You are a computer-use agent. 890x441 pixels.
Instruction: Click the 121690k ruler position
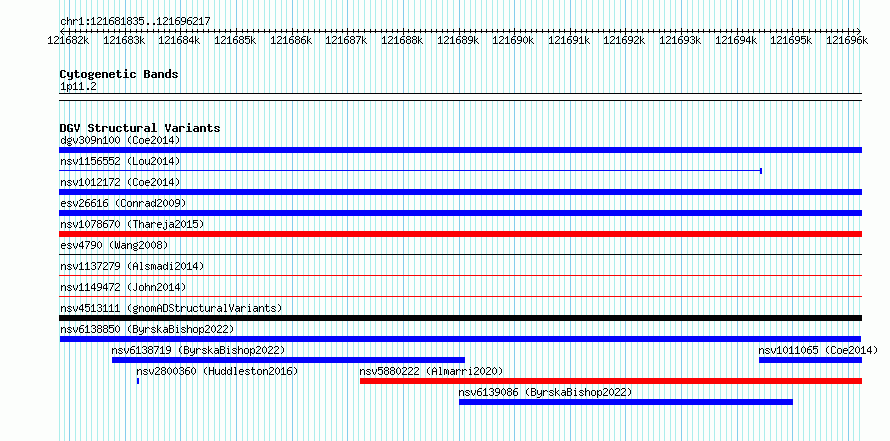tap(513, 40)
